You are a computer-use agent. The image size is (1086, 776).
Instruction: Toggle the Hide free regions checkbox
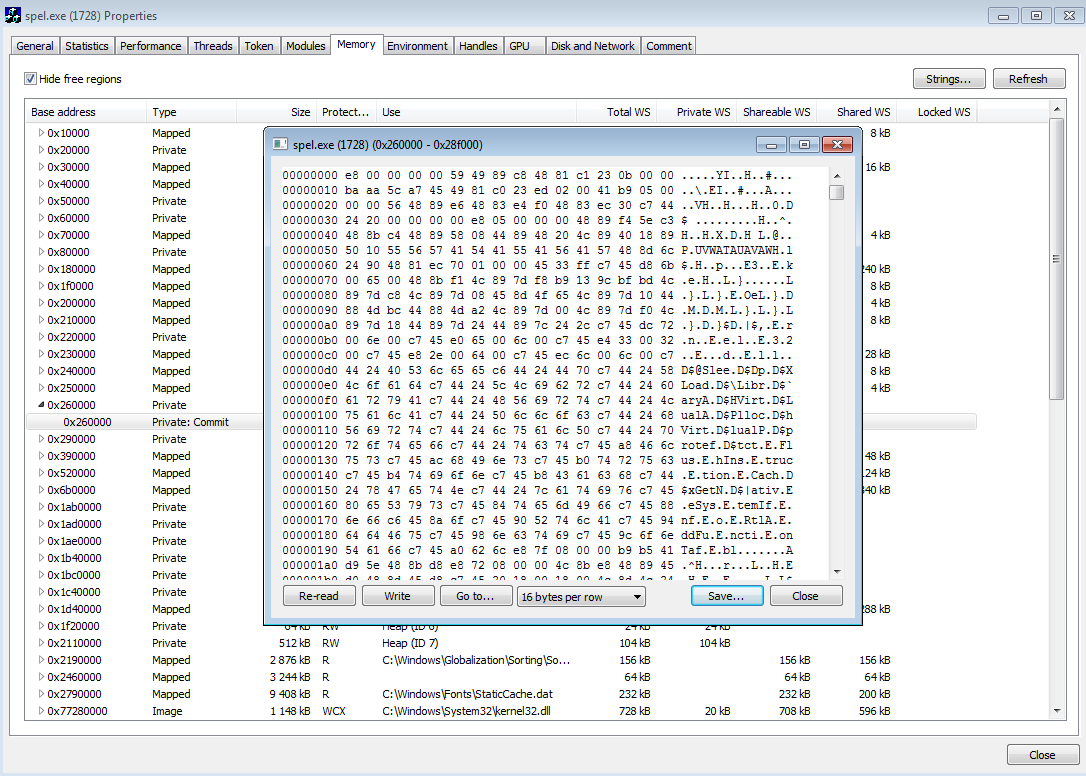point(30,78)
